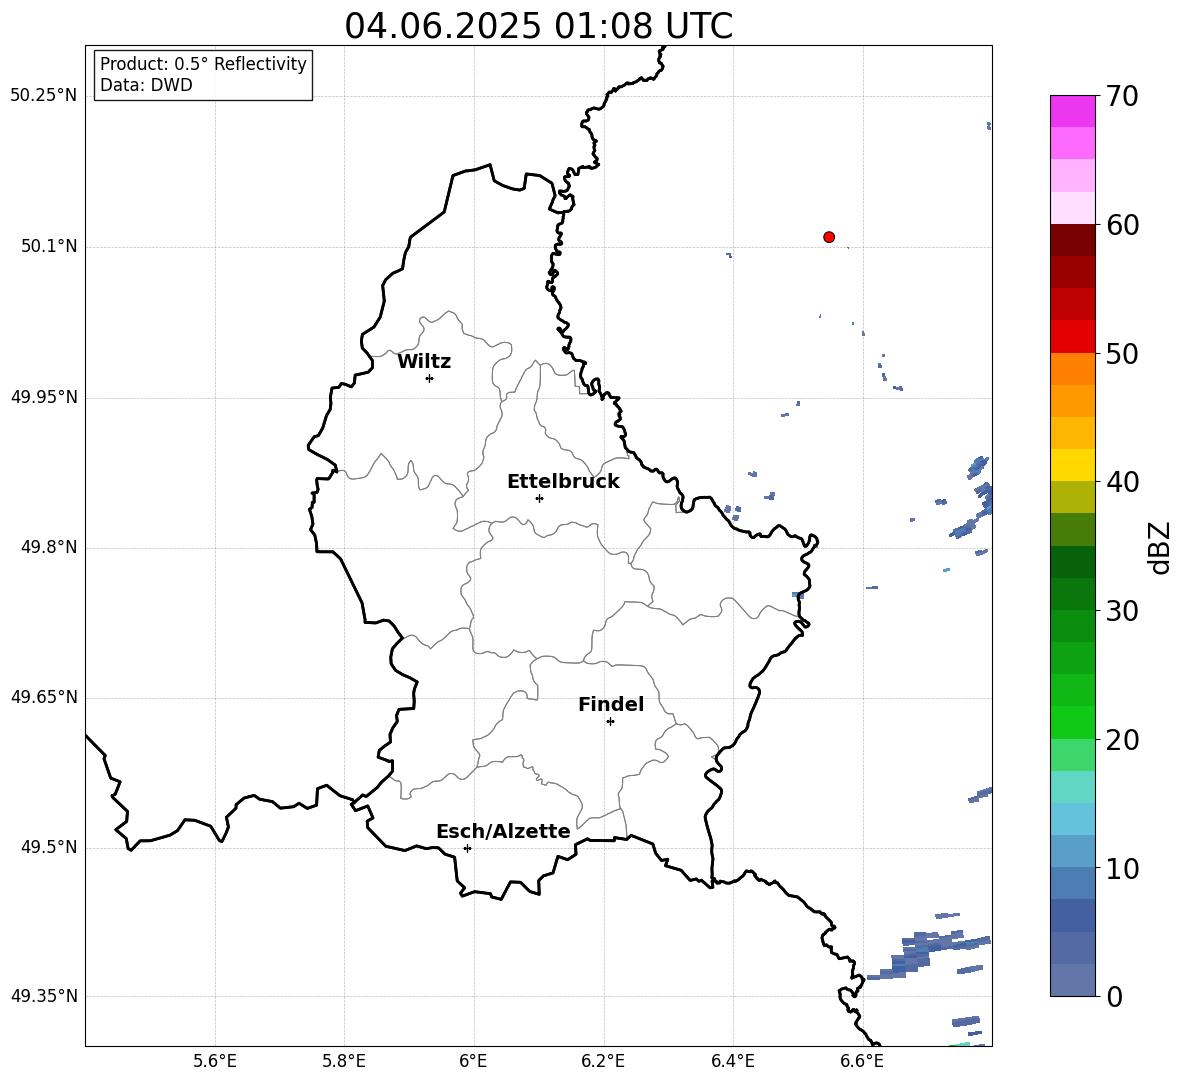Select the Findel city label
Viewport: 1184px width, 1081px height.
[611, 704]
